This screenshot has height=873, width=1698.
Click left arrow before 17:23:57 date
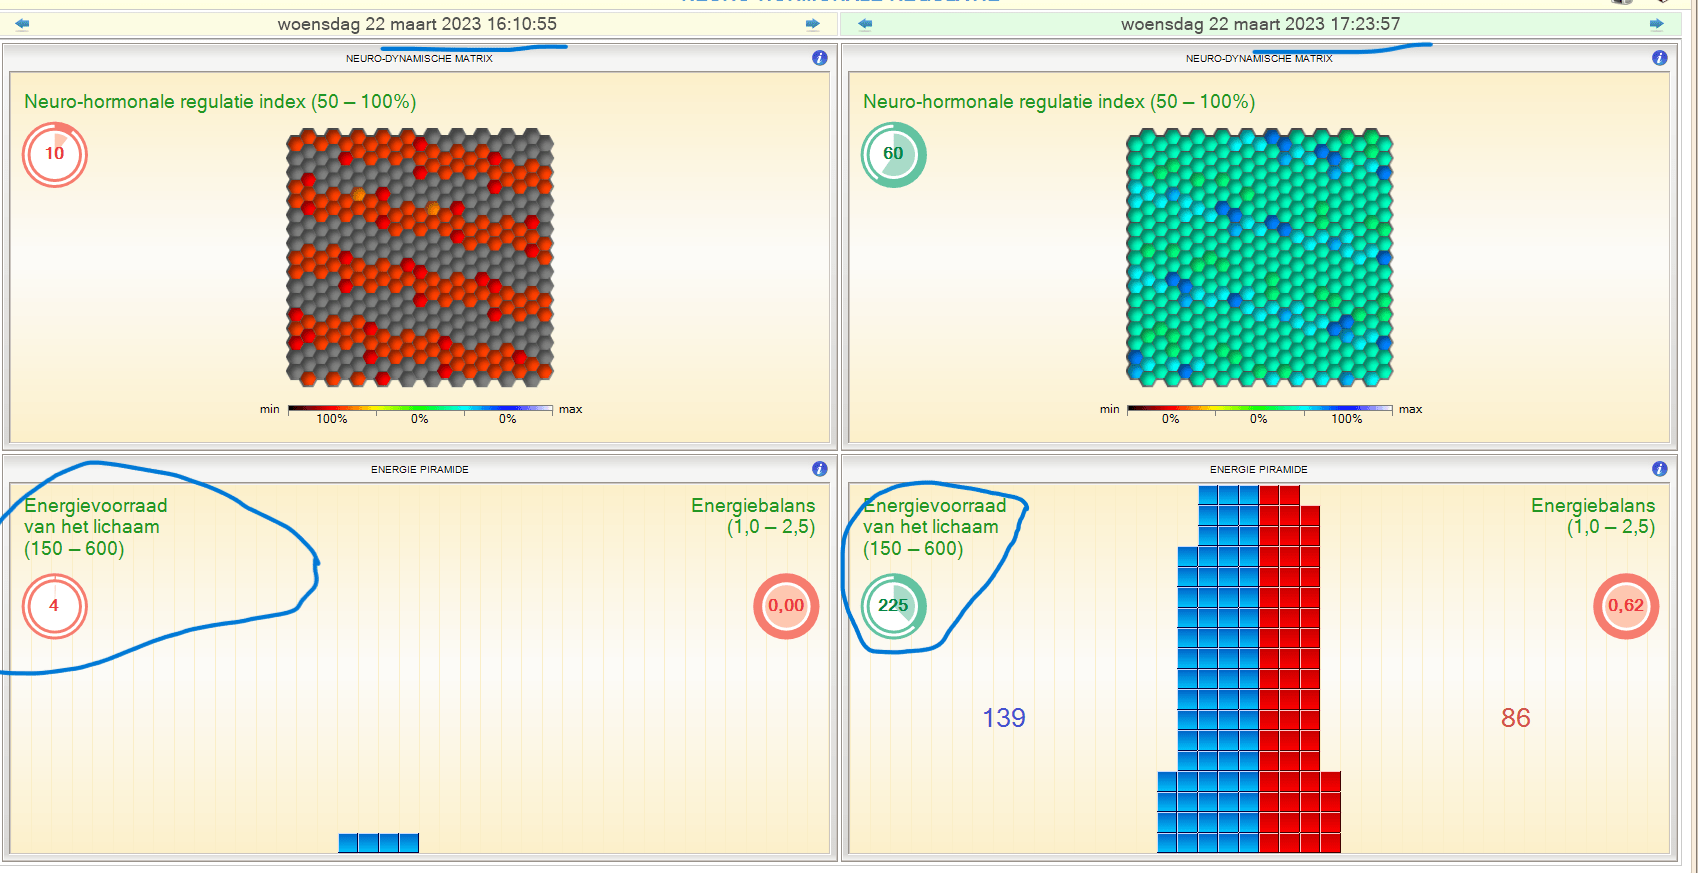tap(865, 24)
